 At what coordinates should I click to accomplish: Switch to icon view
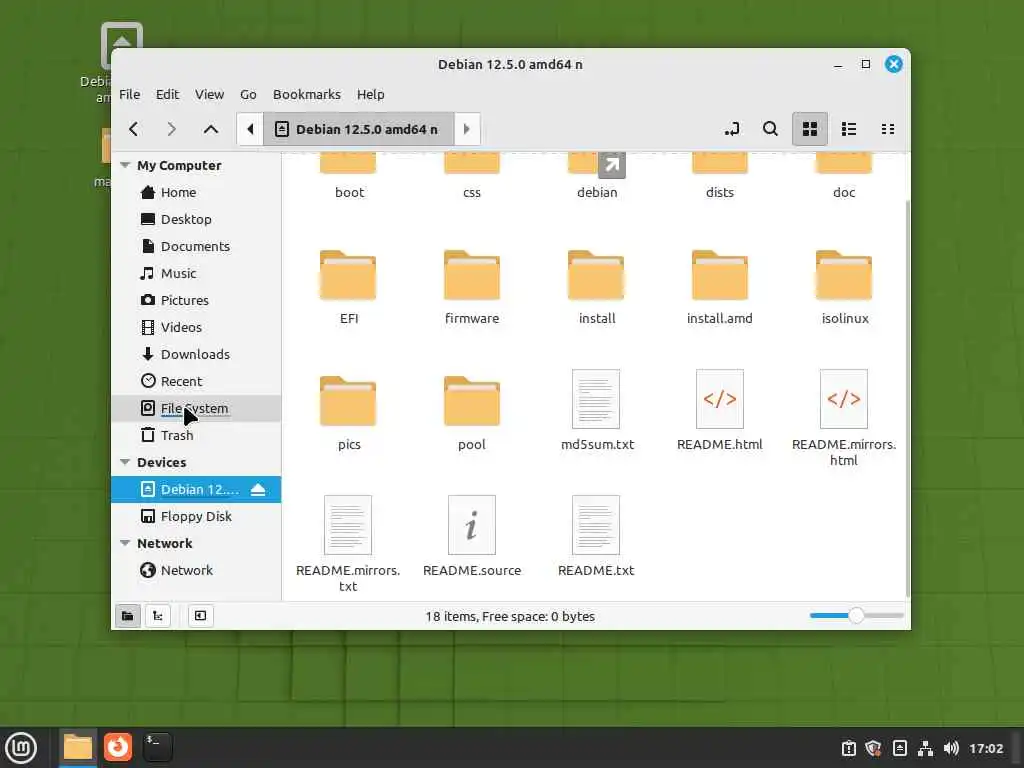click(810, 129)
